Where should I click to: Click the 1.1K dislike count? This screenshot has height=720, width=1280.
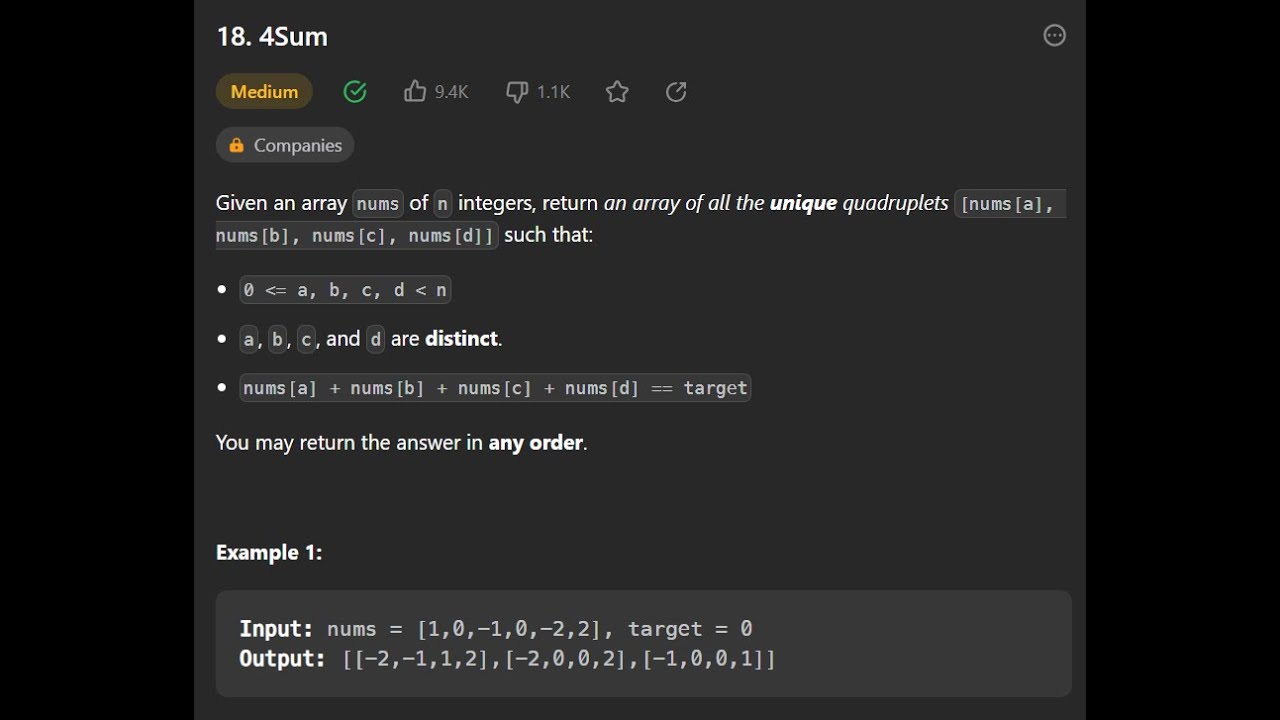[553, 92]
